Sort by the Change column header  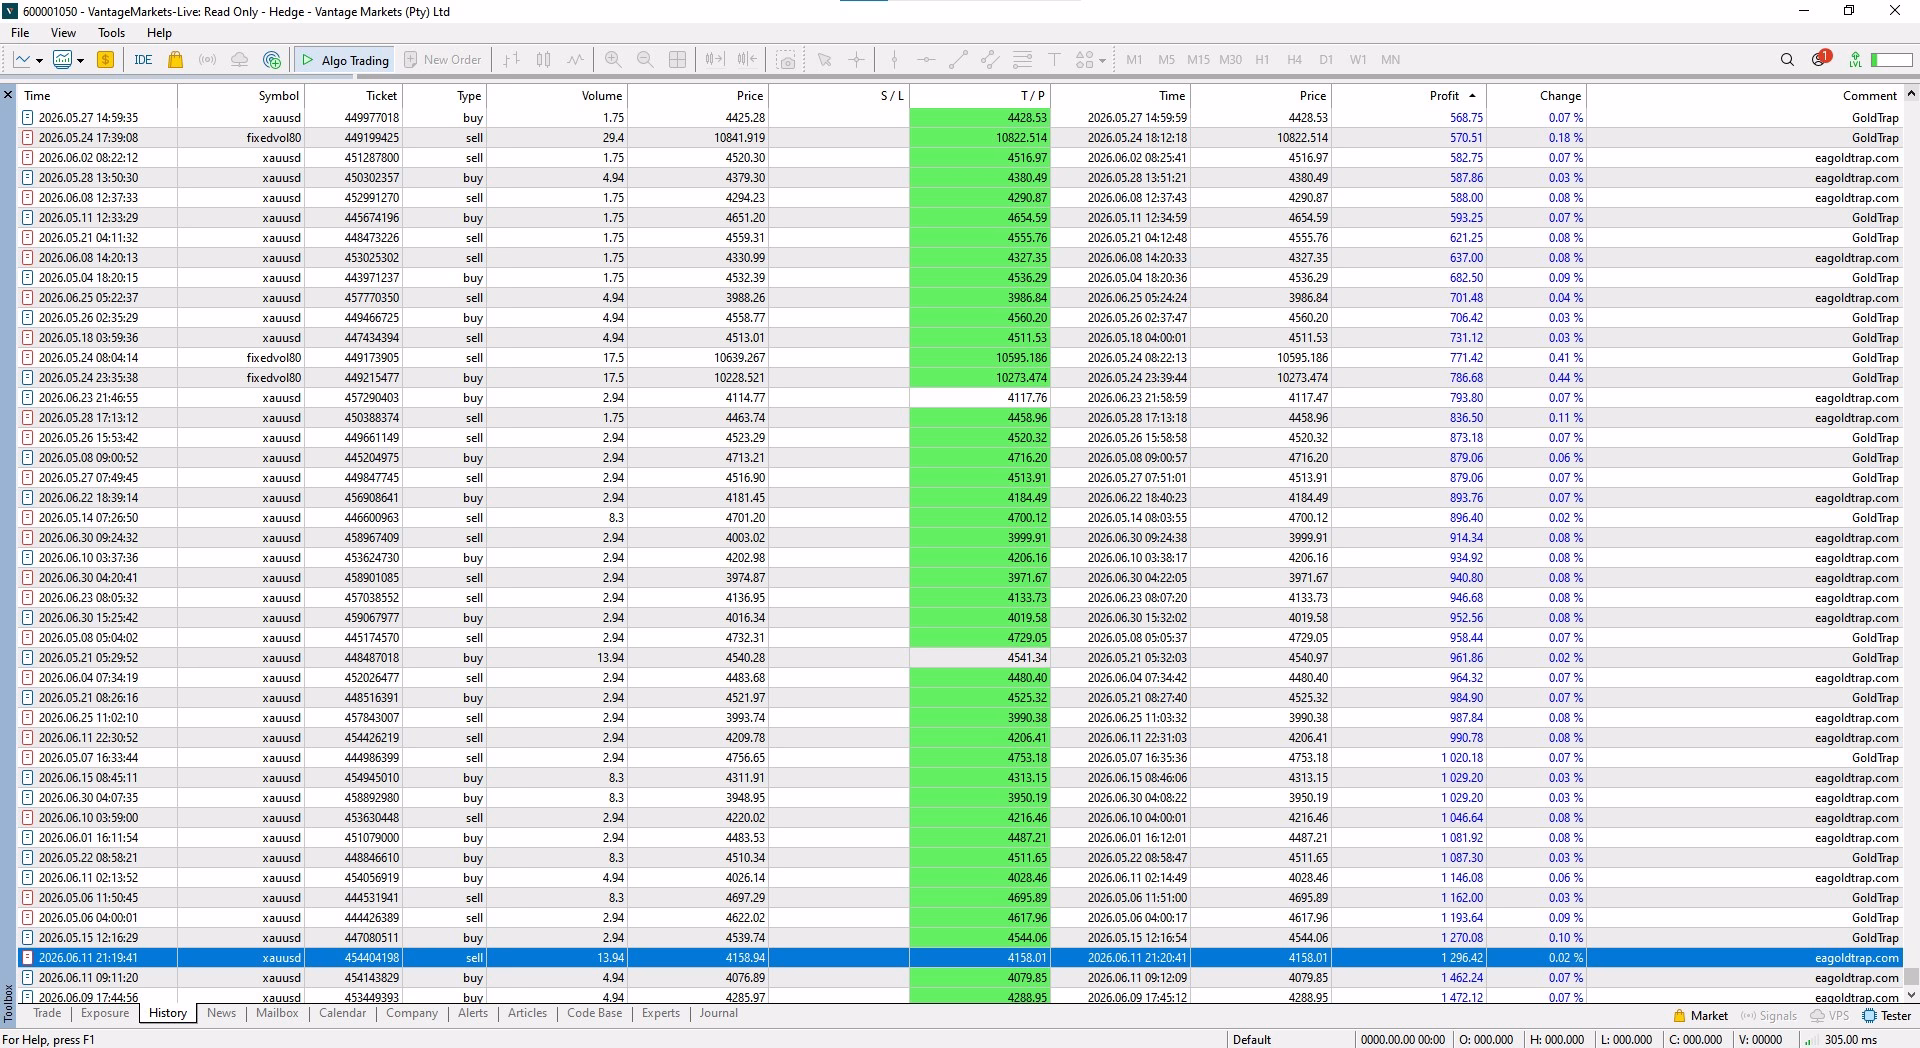pyautogui.click(x=1536, y=96)
